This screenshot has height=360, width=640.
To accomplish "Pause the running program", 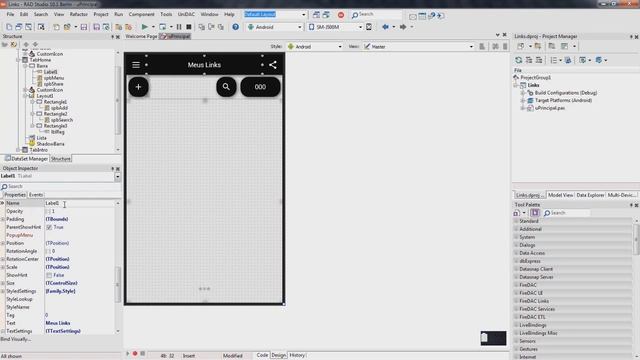I will pos(179,27).
